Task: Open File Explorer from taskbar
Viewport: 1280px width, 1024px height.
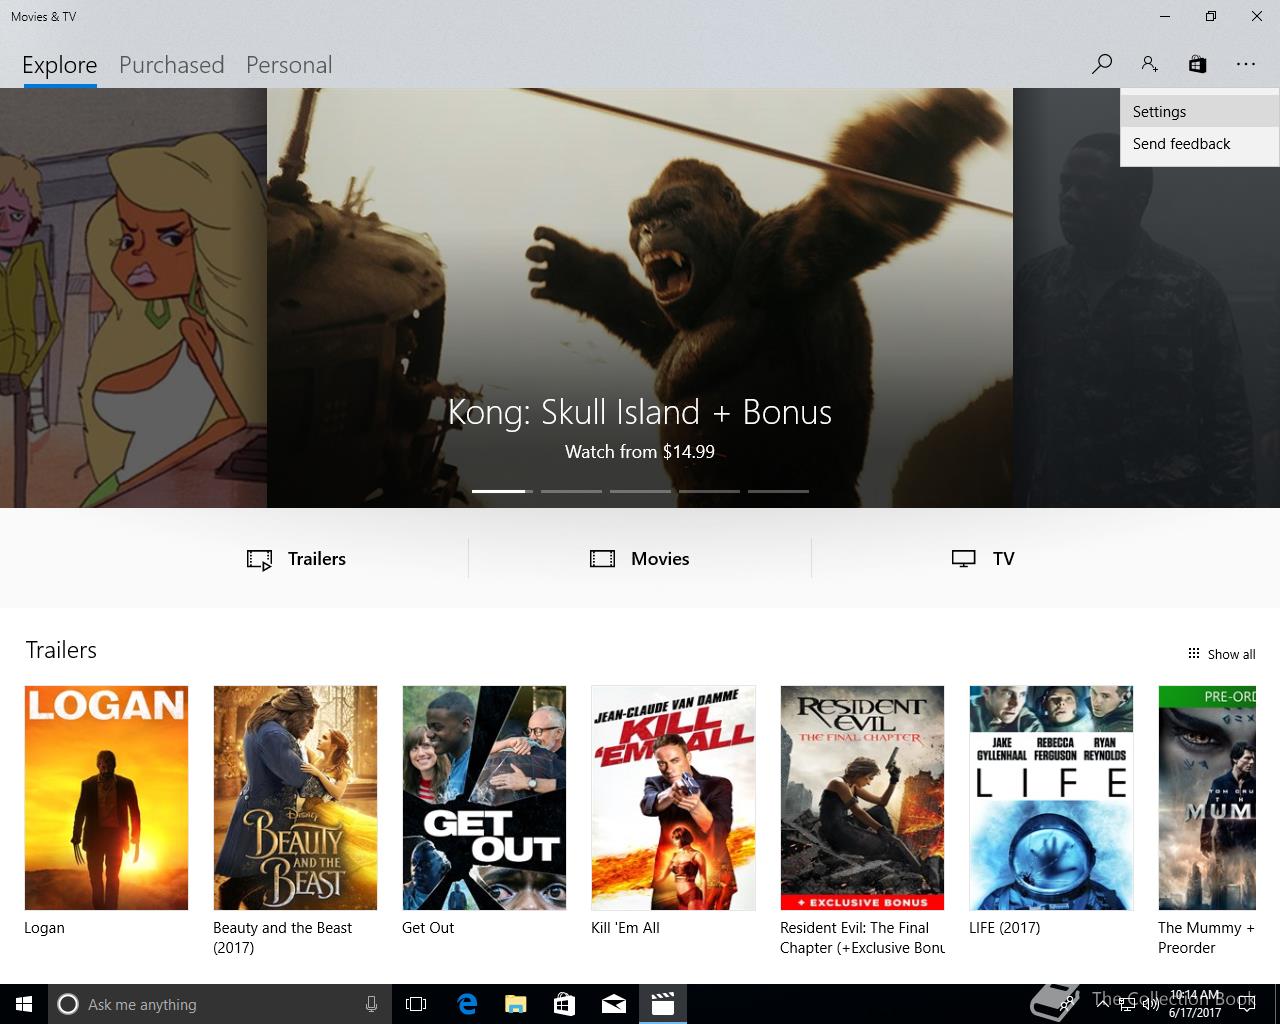Action: (516, 1004)
